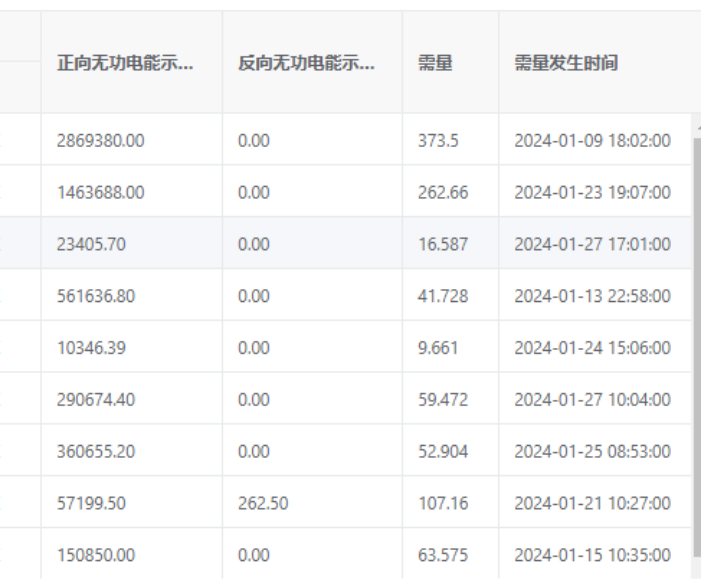Click the vertical scrollbar on the table
Image resolution: width=701 pixels, height=580 pixels.
pyautogui.click(x=695, y=340)
